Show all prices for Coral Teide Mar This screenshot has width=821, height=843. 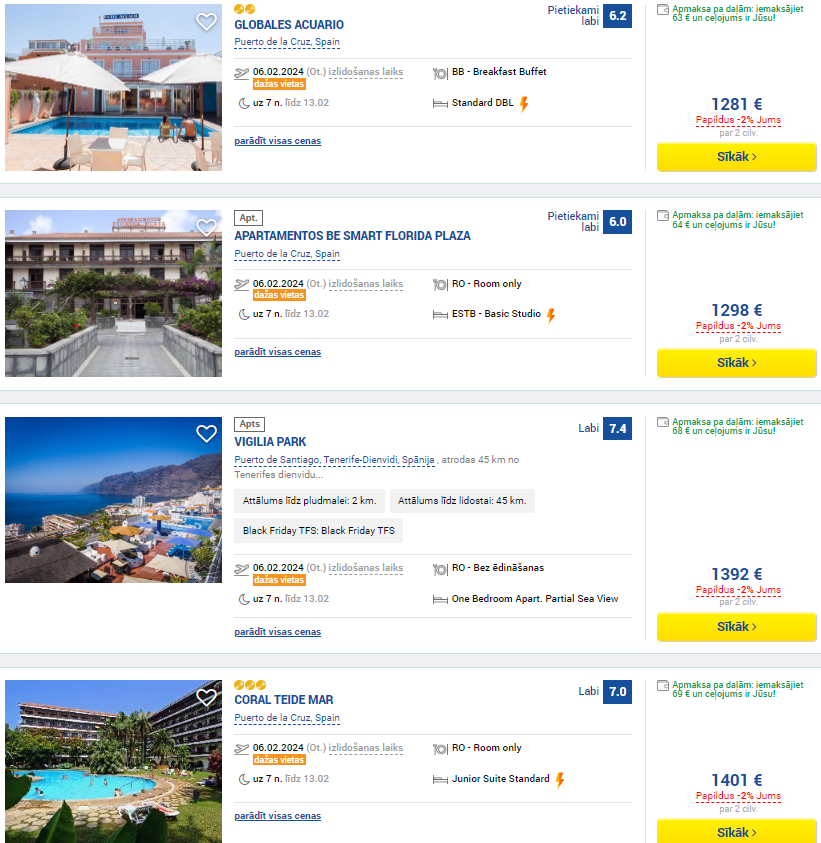pos(277,816)
